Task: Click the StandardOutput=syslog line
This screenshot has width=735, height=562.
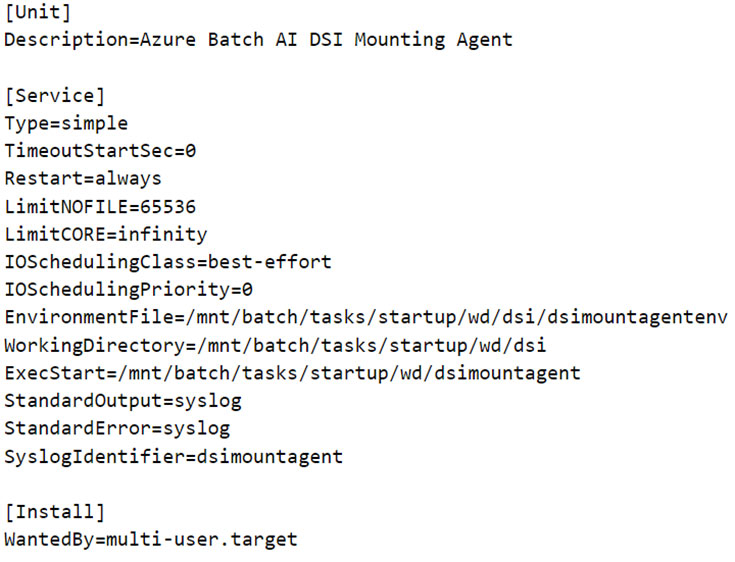Action: click(x=123, y=401)
